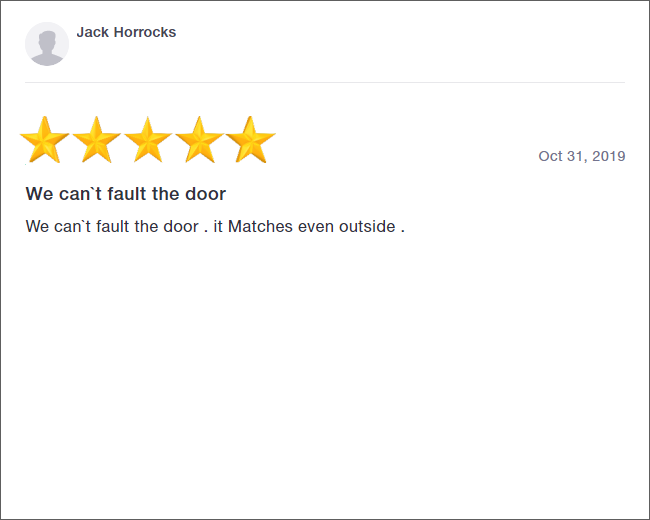Image resolution: width=650 pixels, height=520 pixels.
Task: Click the divider line below the reviewer name
Action: (325, 82)
